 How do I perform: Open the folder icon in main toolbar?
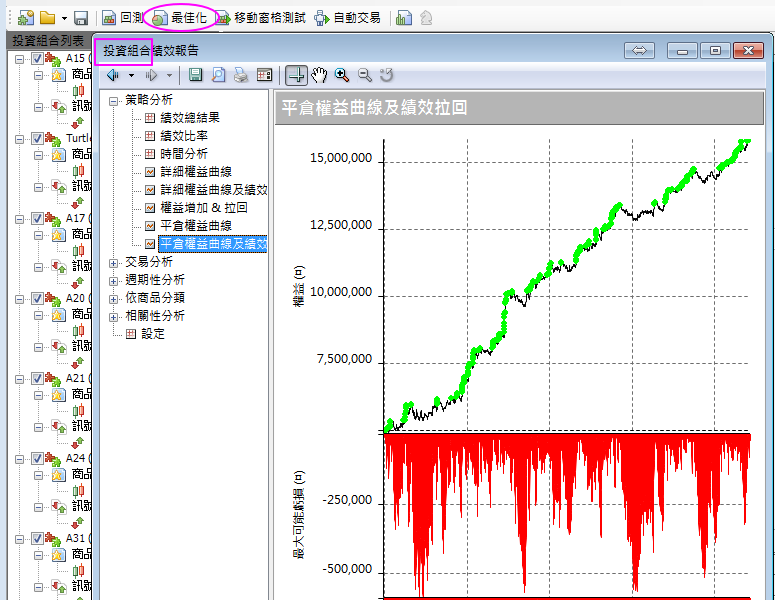point(47,18)
